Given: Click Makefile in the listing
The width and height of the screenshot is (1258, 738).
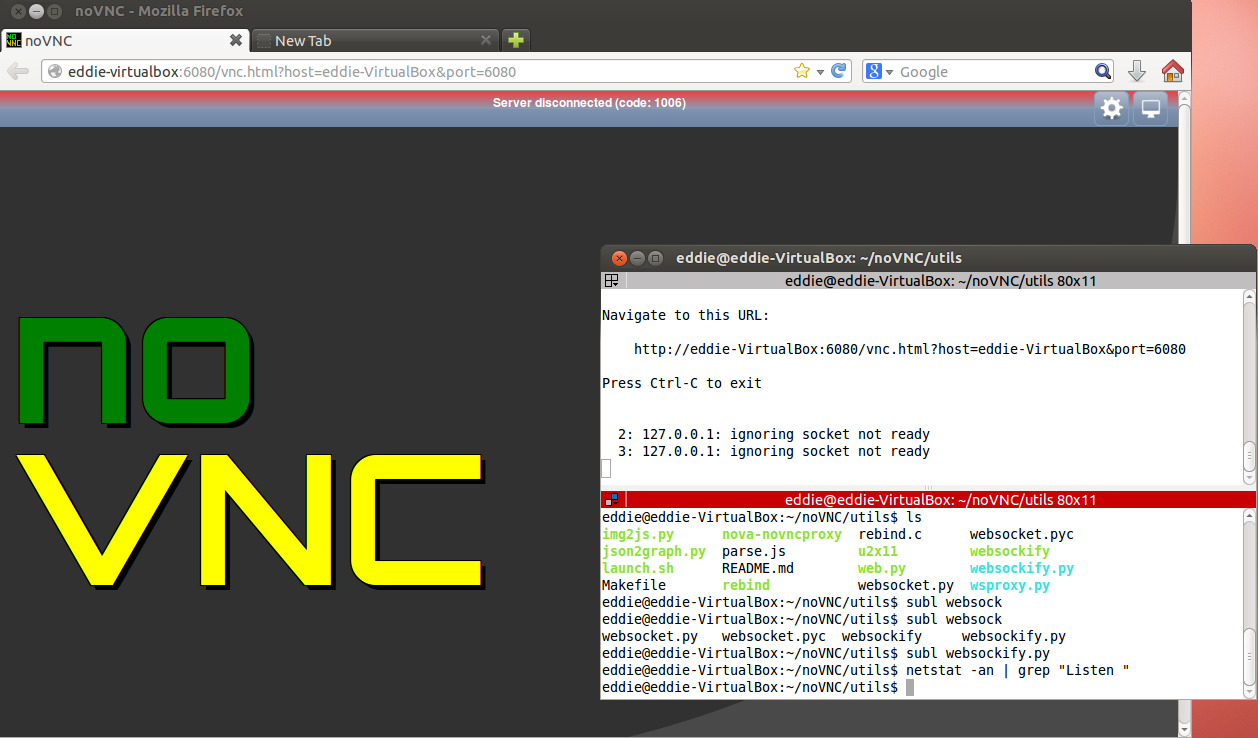Looking at the screenshot, I should pyautogui.click(x=634, y=585).
